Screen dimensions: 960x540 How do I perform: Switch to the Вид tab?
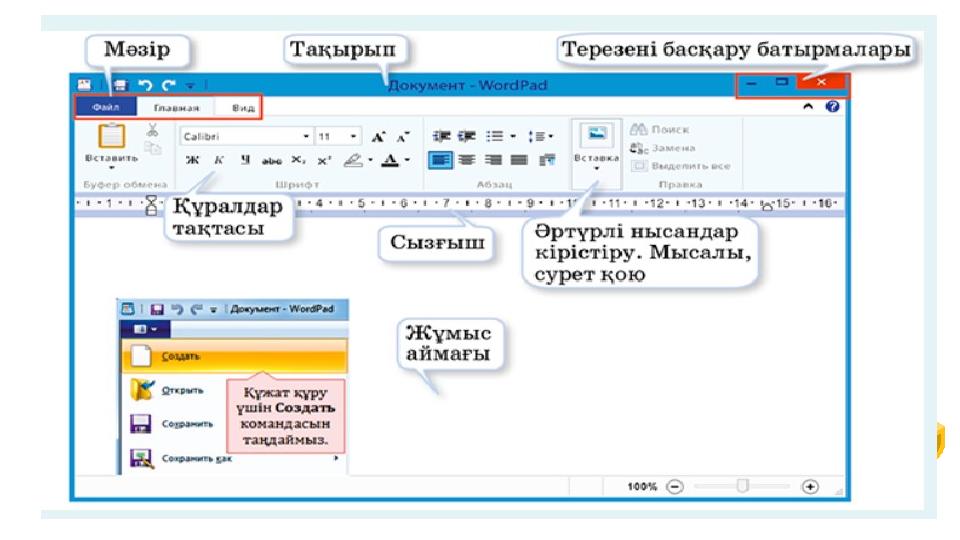coord(243,108)
